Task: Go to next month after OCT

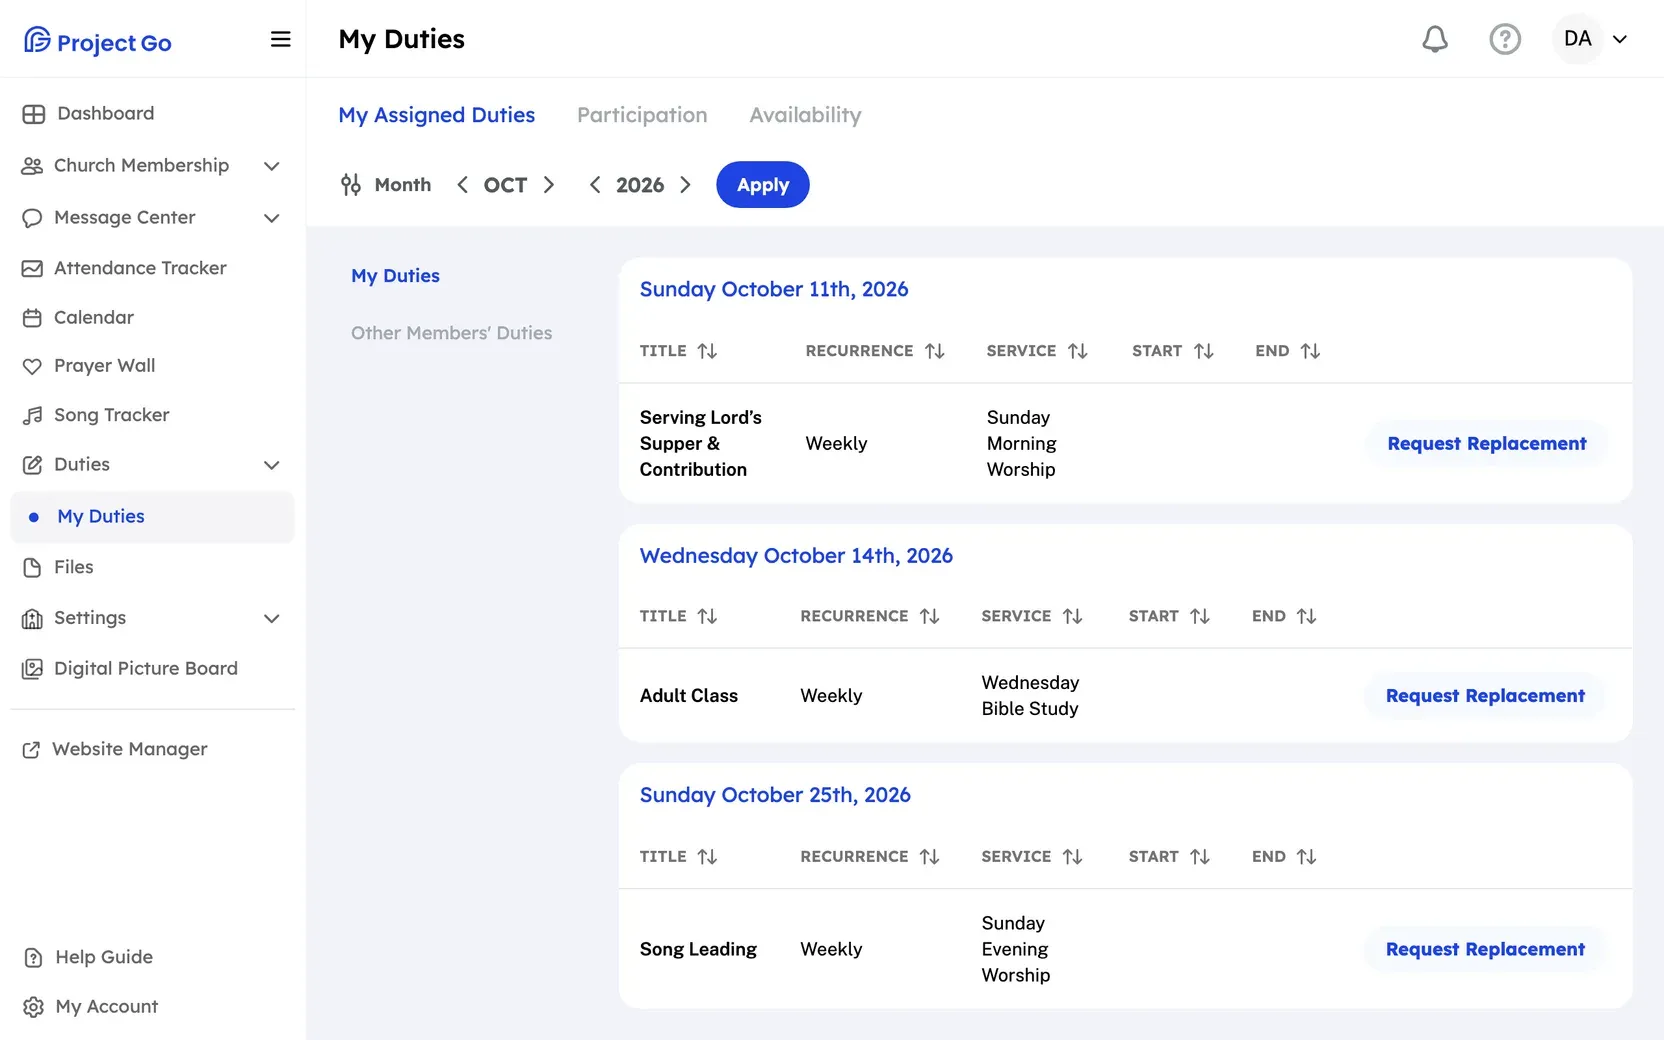Action: tap(549, 185)
